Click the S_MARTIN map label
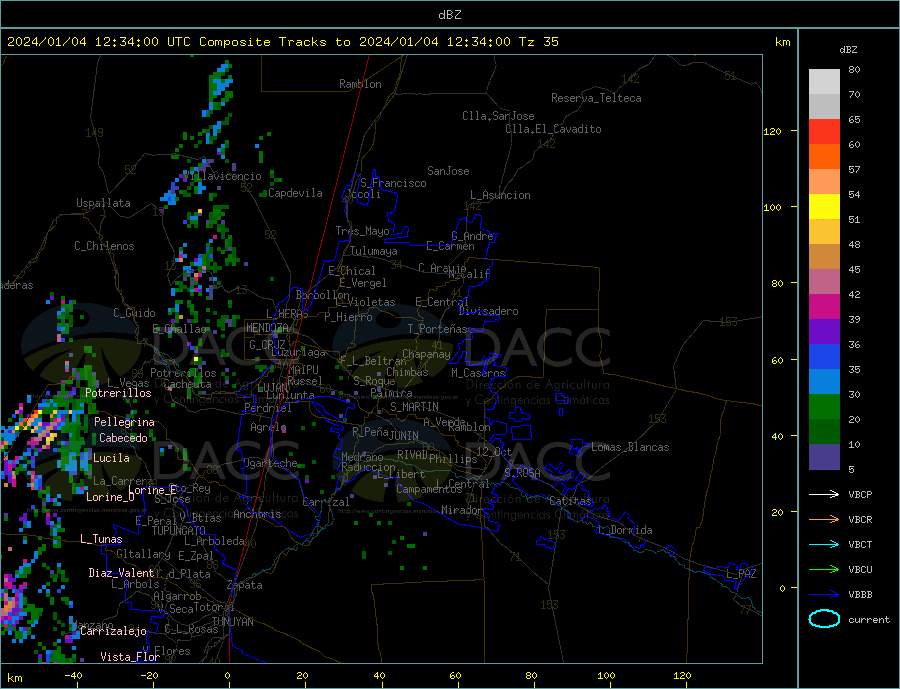This screenshot has height=689, width=900. (x=414, y=407)
